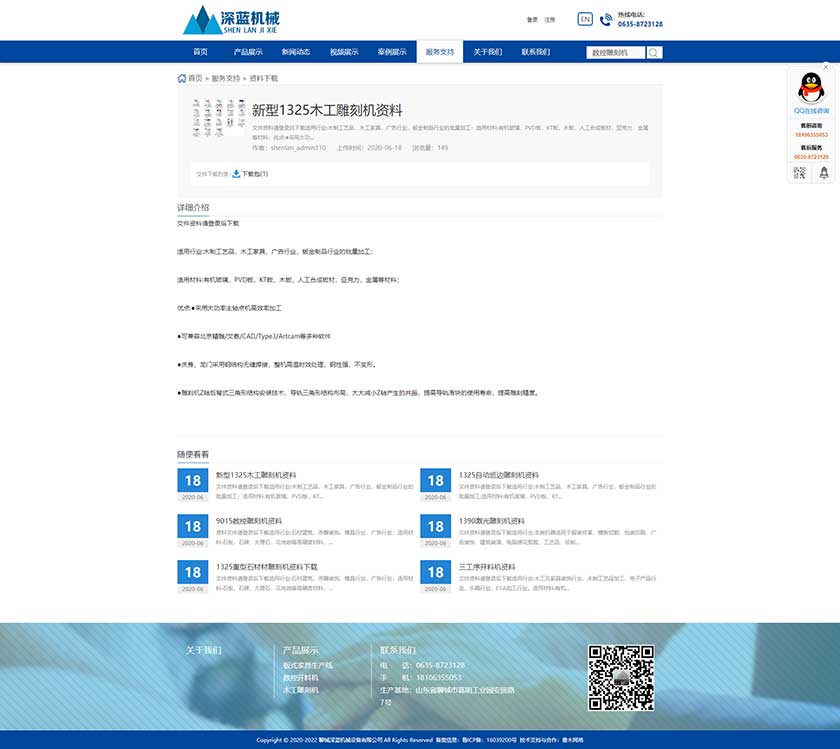Image resolution: width=840 pixels, height=749 pixels.
Task: Open 9015数控雕刻机资料 article
Action: (x=249, y=521)
